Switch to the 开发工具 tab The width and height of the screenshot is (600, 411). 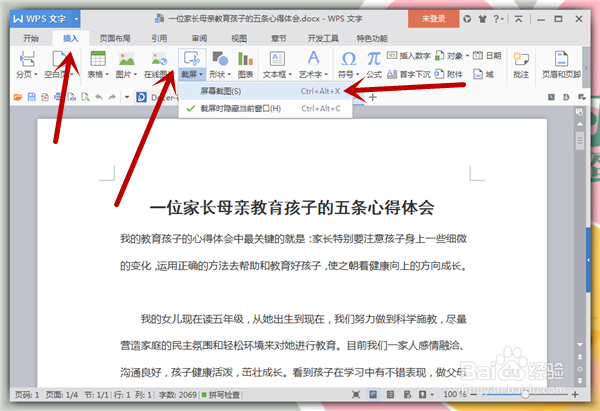tap(323, 38)
